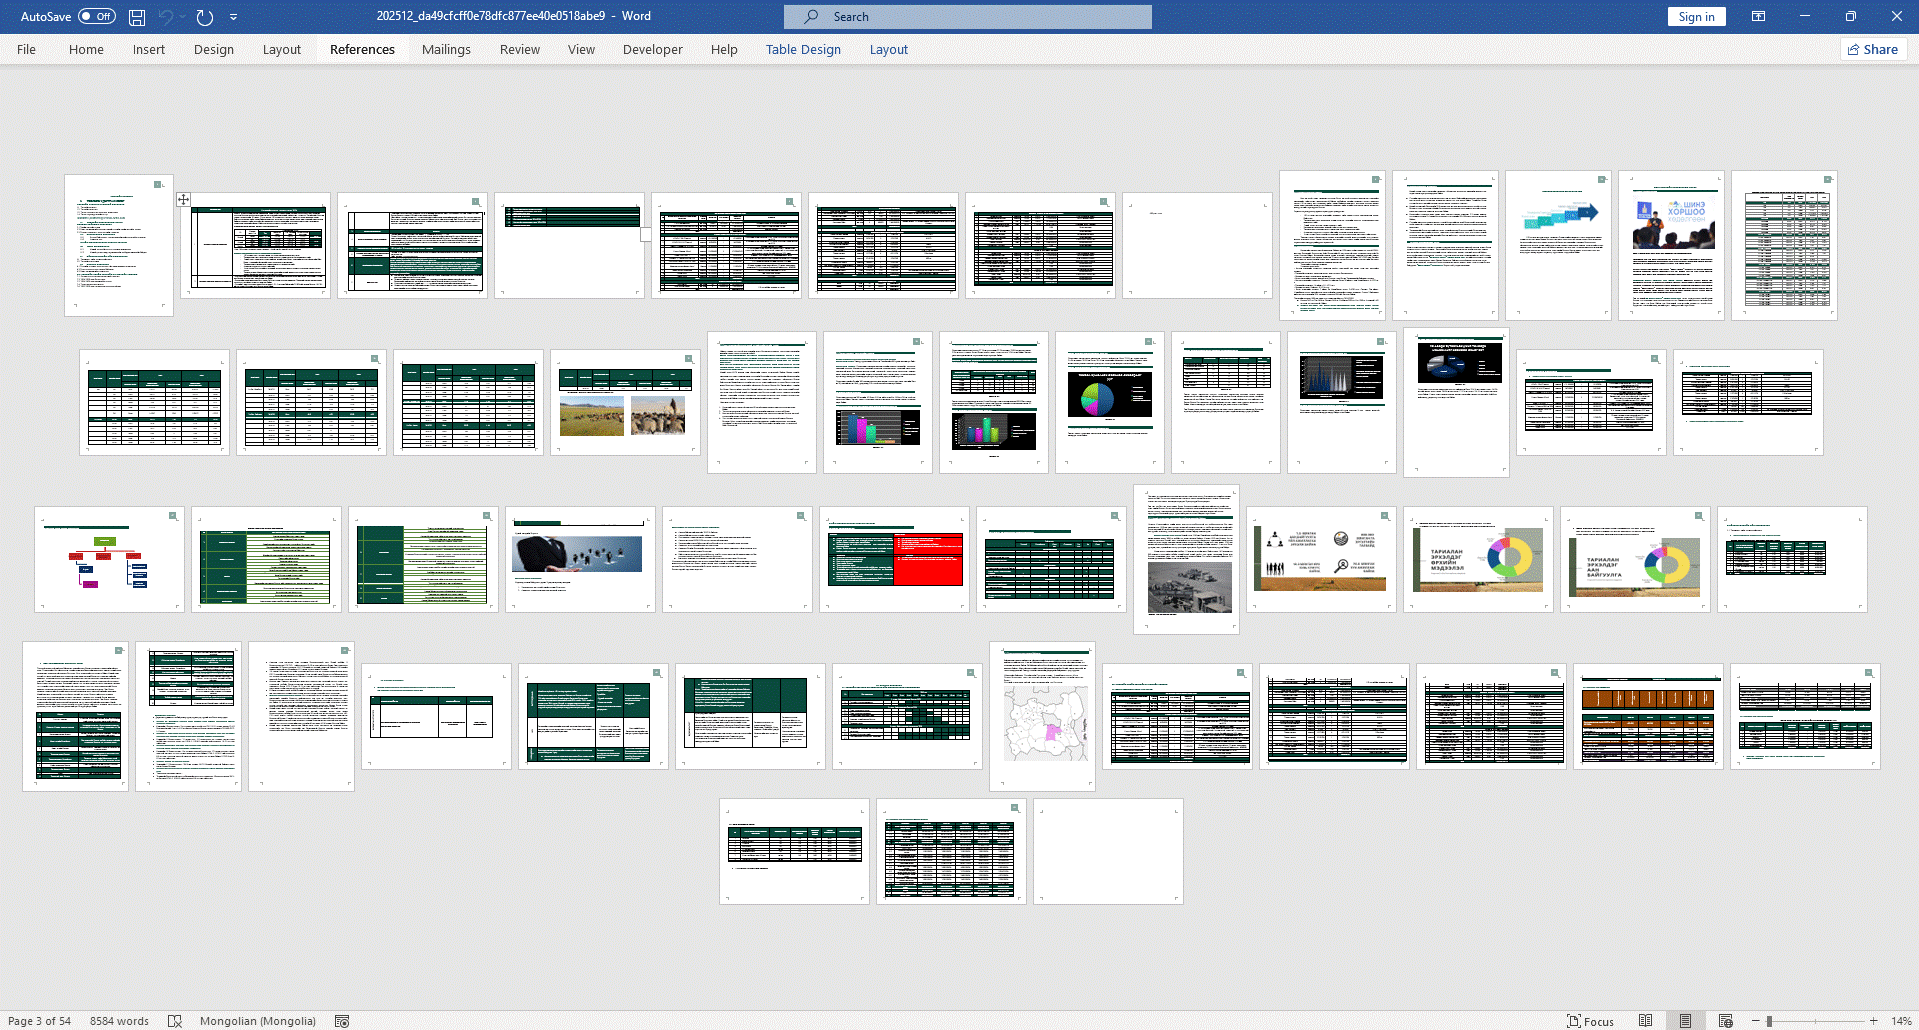Click the Sign in button

point(1696,17)
